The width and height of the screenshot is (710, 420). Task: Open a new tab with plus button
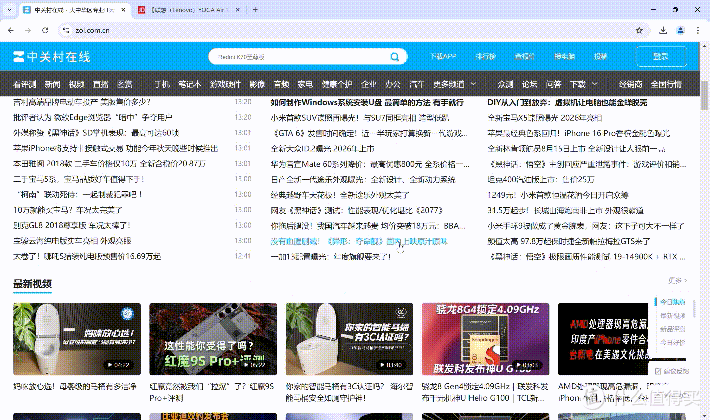255,10
